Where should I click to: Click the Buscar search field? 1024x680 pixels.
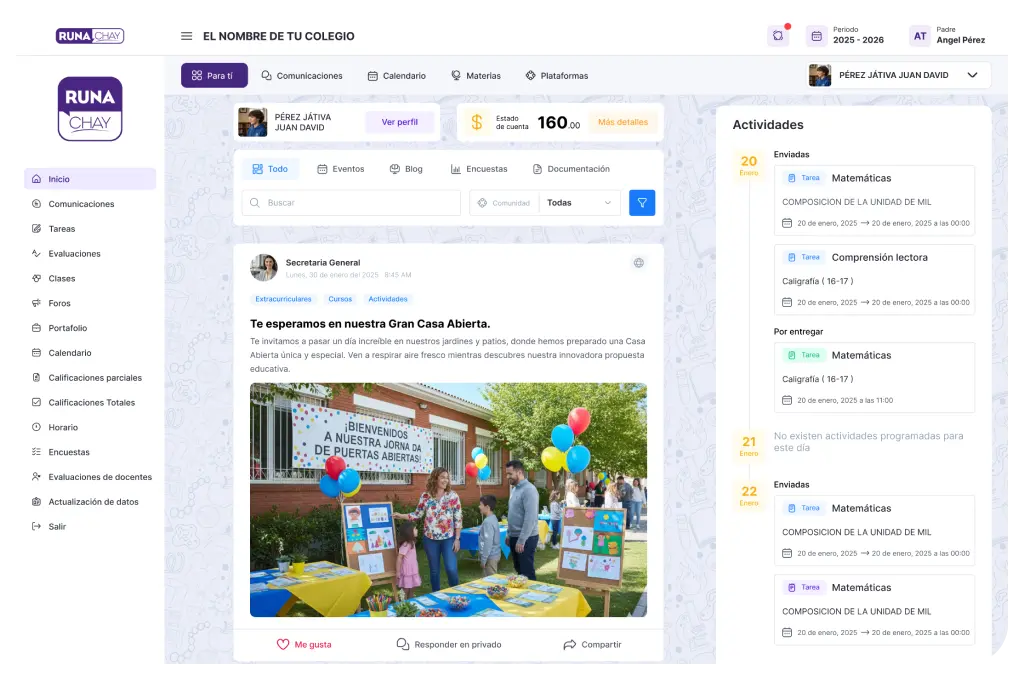click(x=352, y=203)
